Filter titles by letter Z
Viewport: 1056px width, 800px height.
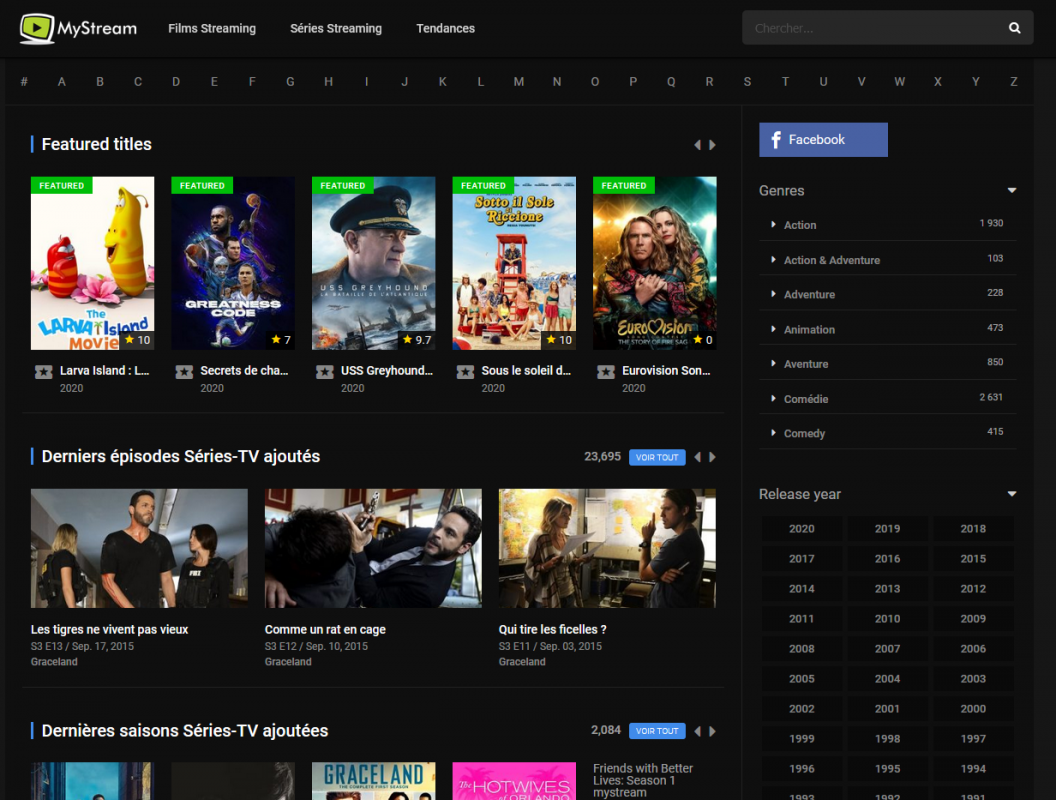click(x=1014, y=81)
